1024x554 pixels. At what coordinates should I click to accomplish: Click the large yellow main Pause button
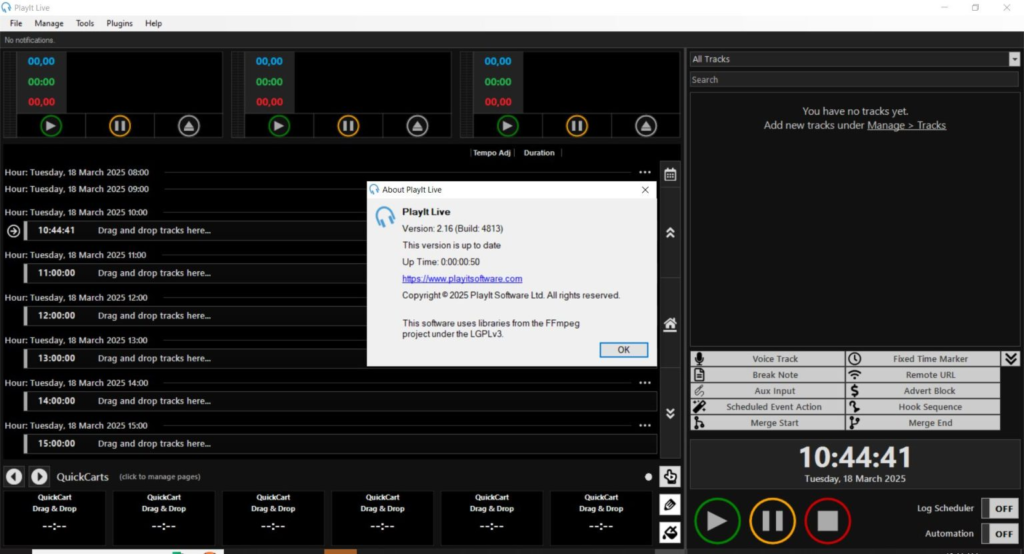pos(772,521)
